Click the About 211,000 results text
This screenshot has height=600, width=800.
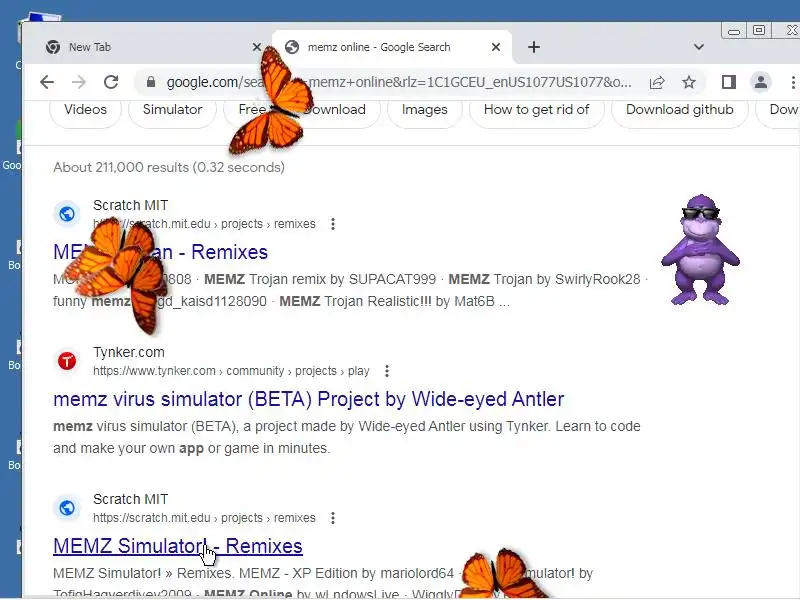click(x=169, y=167)
